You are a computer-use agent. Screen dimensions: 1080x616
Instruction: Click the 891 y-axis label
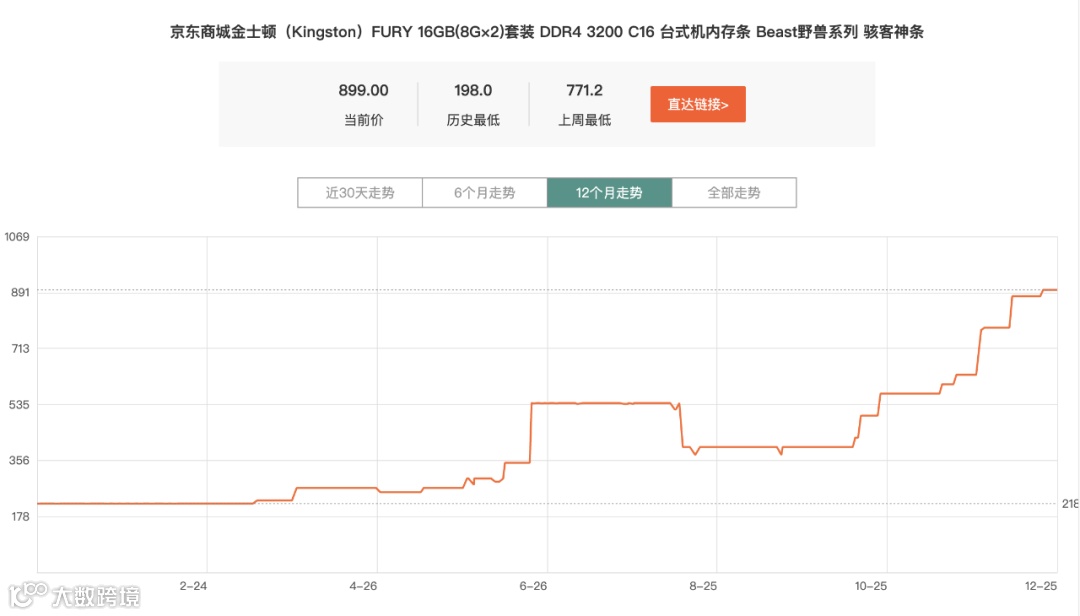[x=20, y=293]
